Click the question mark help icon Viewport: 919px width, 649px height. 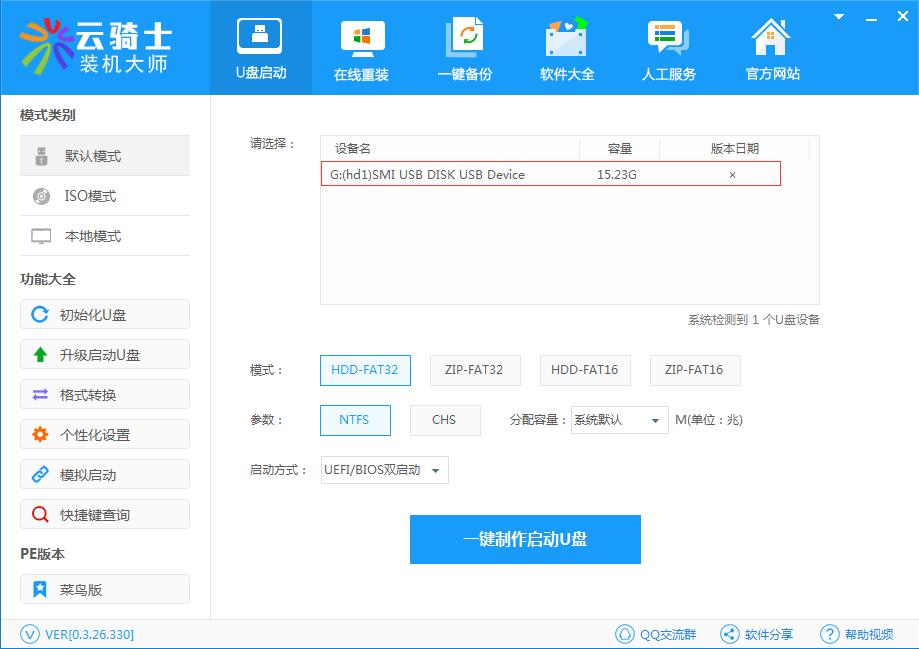(829, 634)
